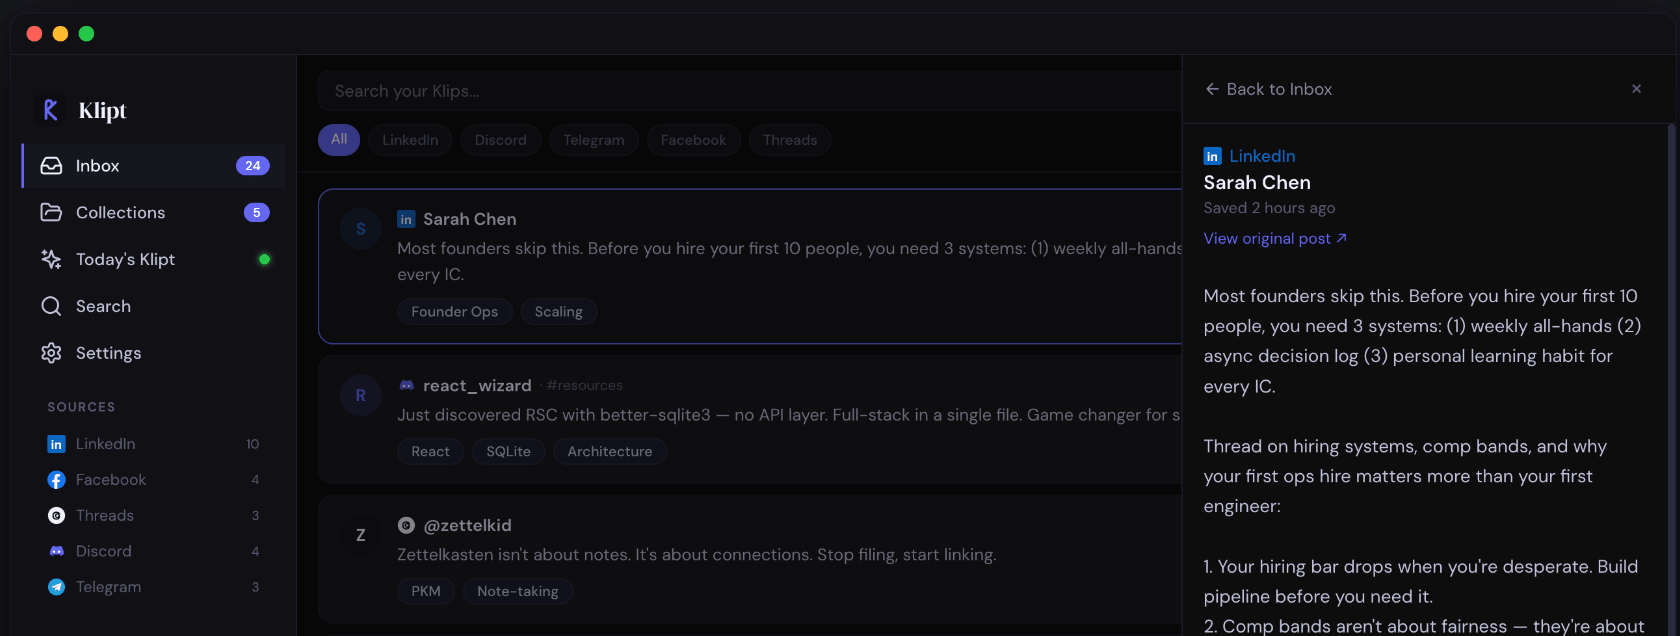The image size is (1680, 636).
Task: Filter Klips by Threads chip
Action: click(790, 140)
